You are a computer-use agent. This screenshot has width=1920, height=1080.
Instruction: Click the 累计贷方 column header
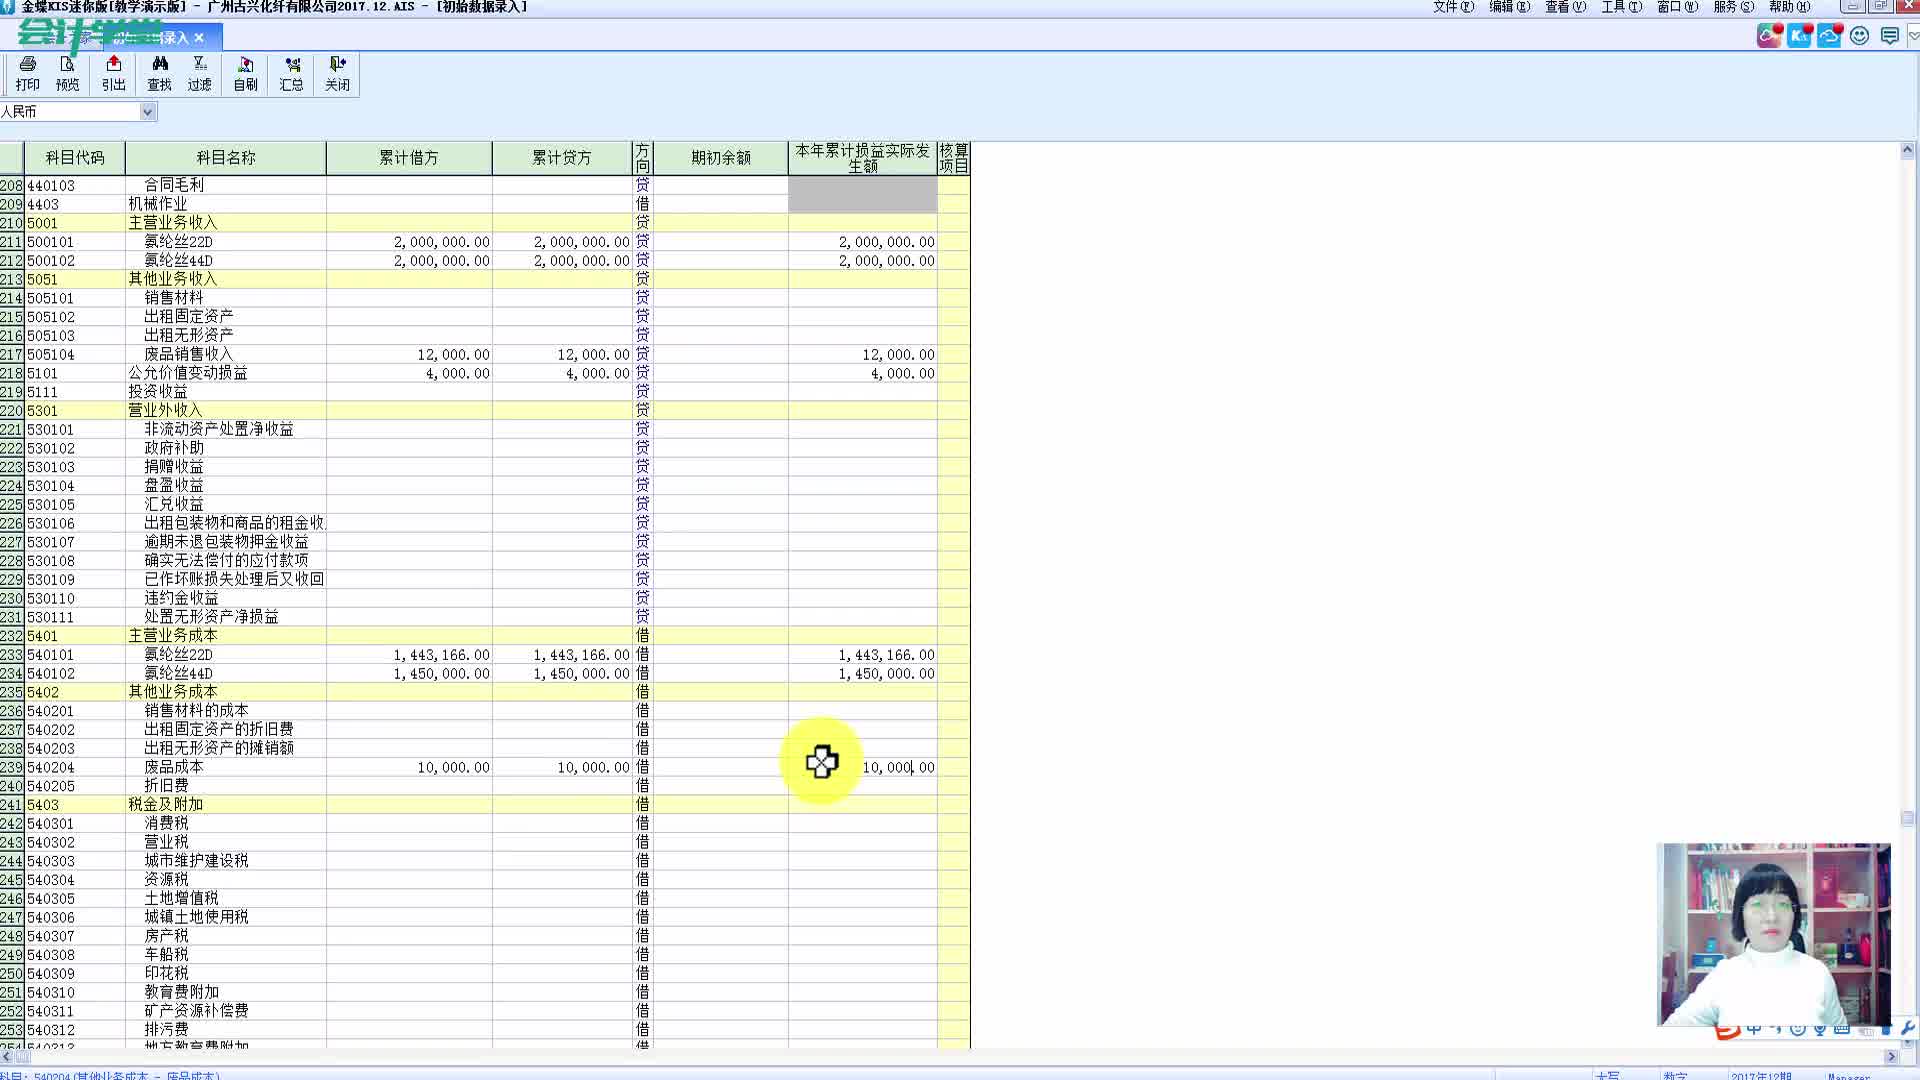[x=562, y=158]
